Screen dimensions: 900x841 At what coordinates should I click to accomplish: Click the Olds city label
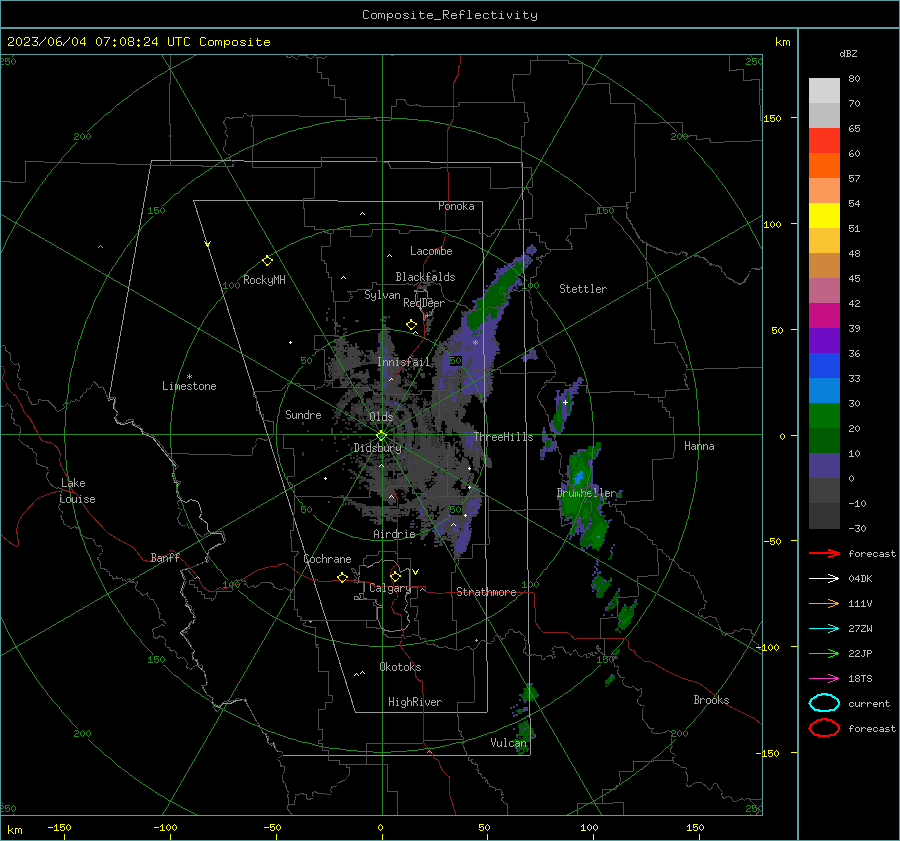click(x=382, y=417)
